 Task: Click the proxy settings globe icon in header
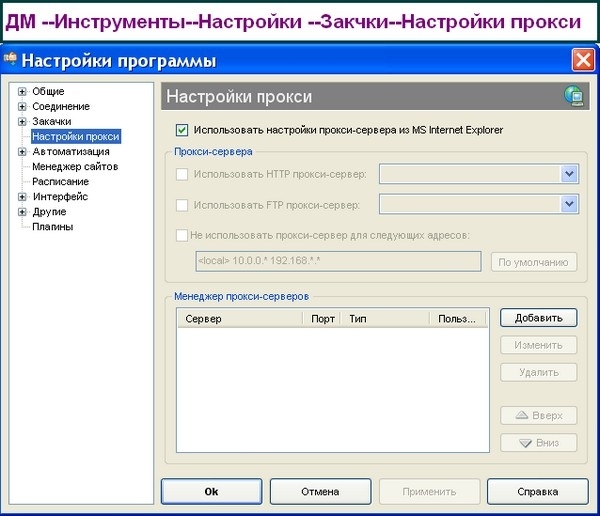573,96
